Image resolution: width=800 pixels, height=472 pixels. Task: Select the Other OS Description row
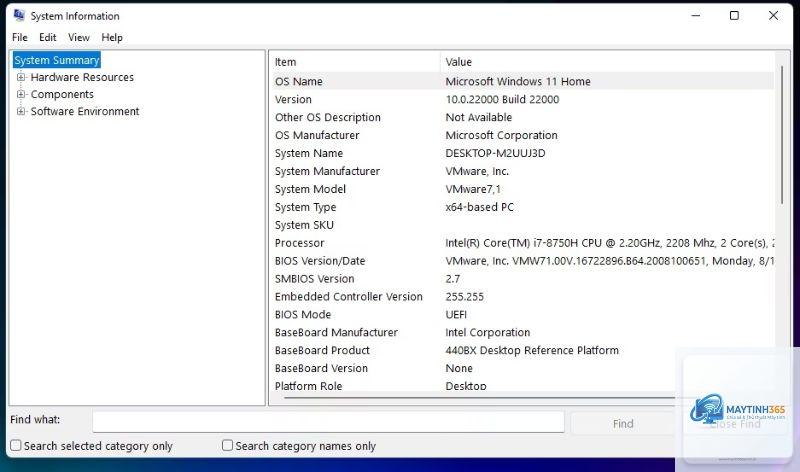pos(522,117)
